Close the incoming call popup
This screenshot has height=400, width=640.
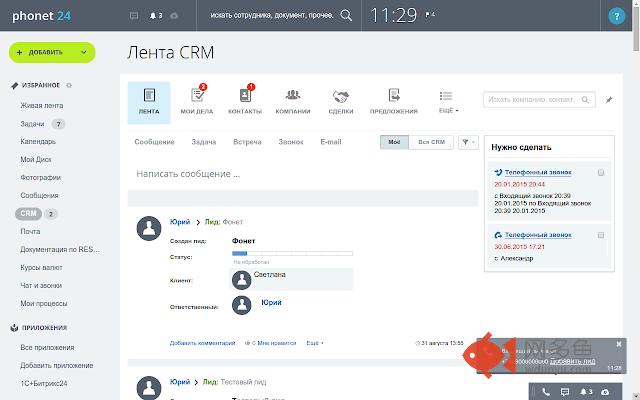pyautogui.click(x=619, y=344)
